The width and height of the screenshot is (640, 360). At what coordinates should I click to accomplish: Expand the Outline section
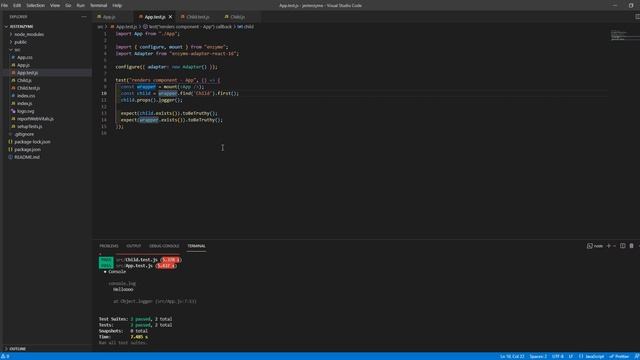[x=17, y=349]
